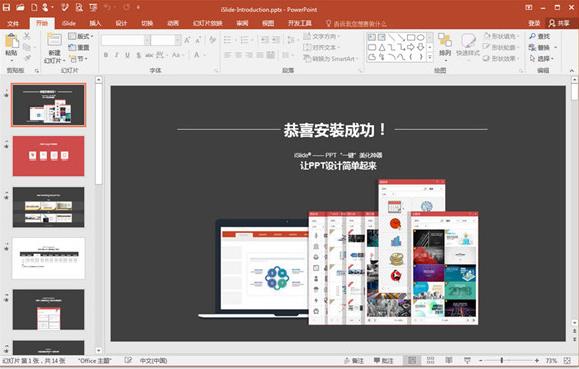Click the zoom in plus button
Viewport: 579px width, 369px height.
pyautogui.click(x=536, y=360)
